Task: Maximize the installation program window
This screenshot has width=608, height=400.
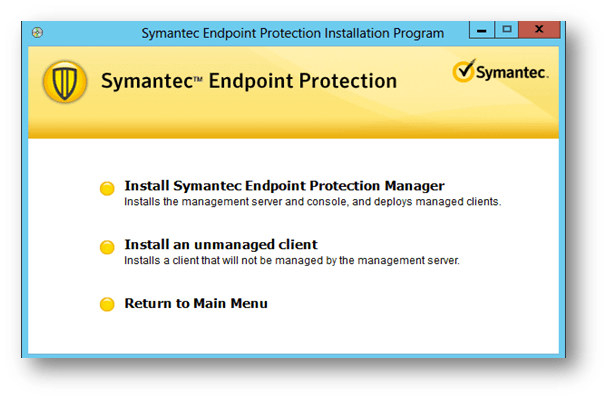Action: tap(508, 32)
